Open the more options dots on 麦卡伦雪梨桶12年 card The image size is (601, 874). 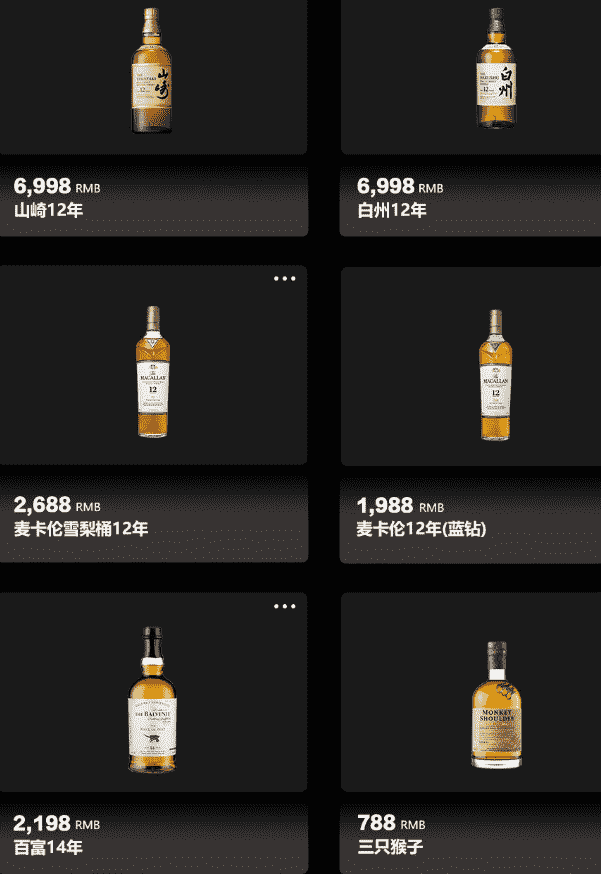click(x=284, y=278)
